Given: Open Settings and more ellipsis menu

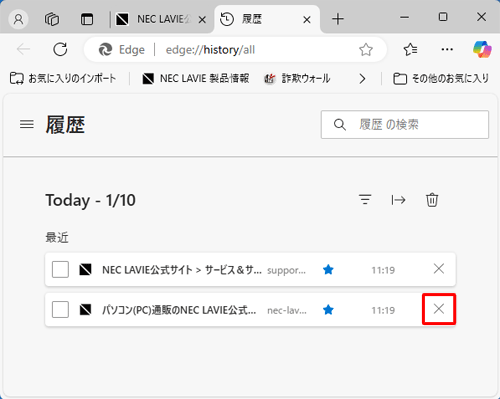Looking at the screenshot, I should click(x=447, y=50).
